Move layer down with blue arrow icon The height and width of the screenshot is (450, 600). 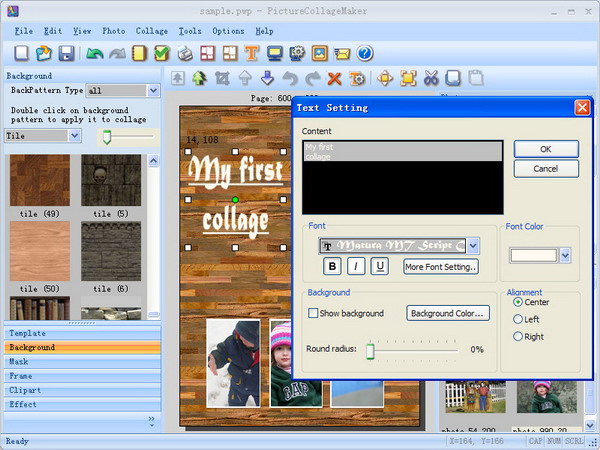click(267, 78)
